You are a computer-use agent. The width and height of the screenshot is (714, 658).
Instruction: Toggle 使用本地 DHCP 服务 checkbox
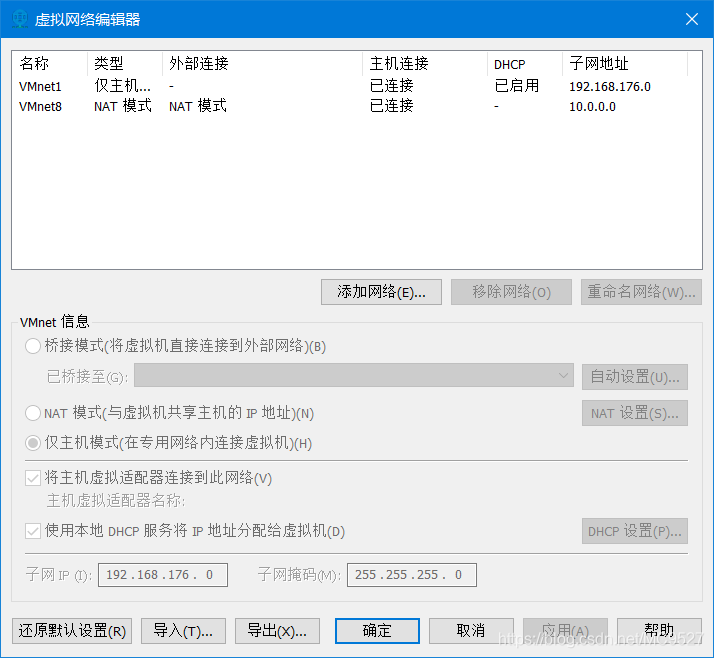coord(33,531)
